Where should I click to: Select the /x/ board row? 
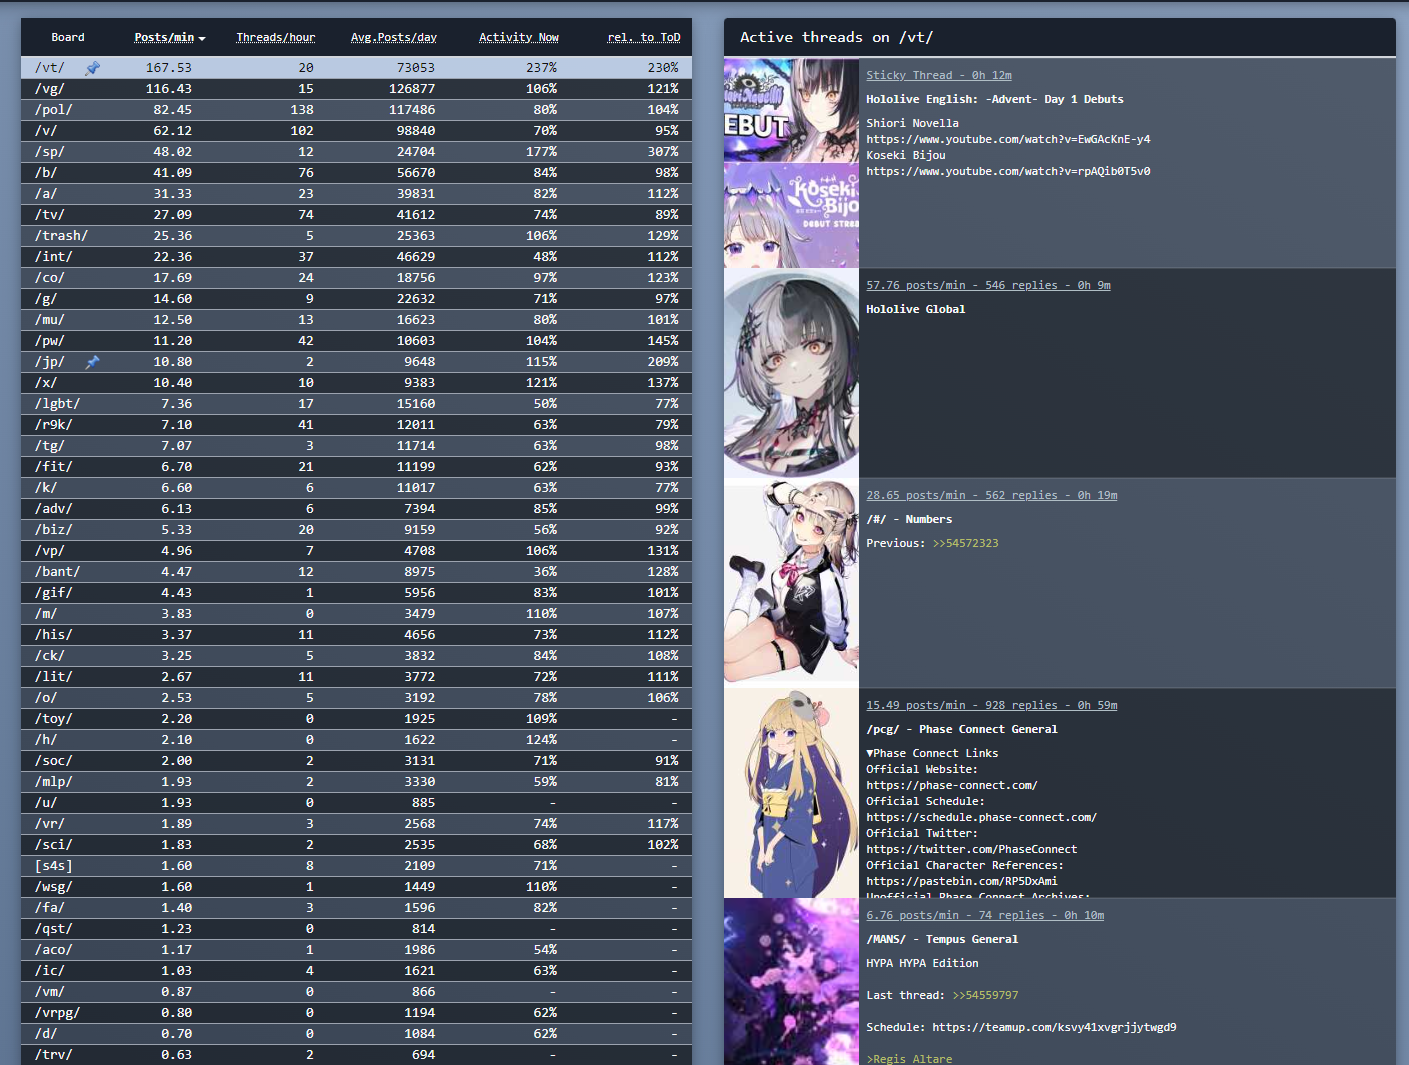[356, 383]
